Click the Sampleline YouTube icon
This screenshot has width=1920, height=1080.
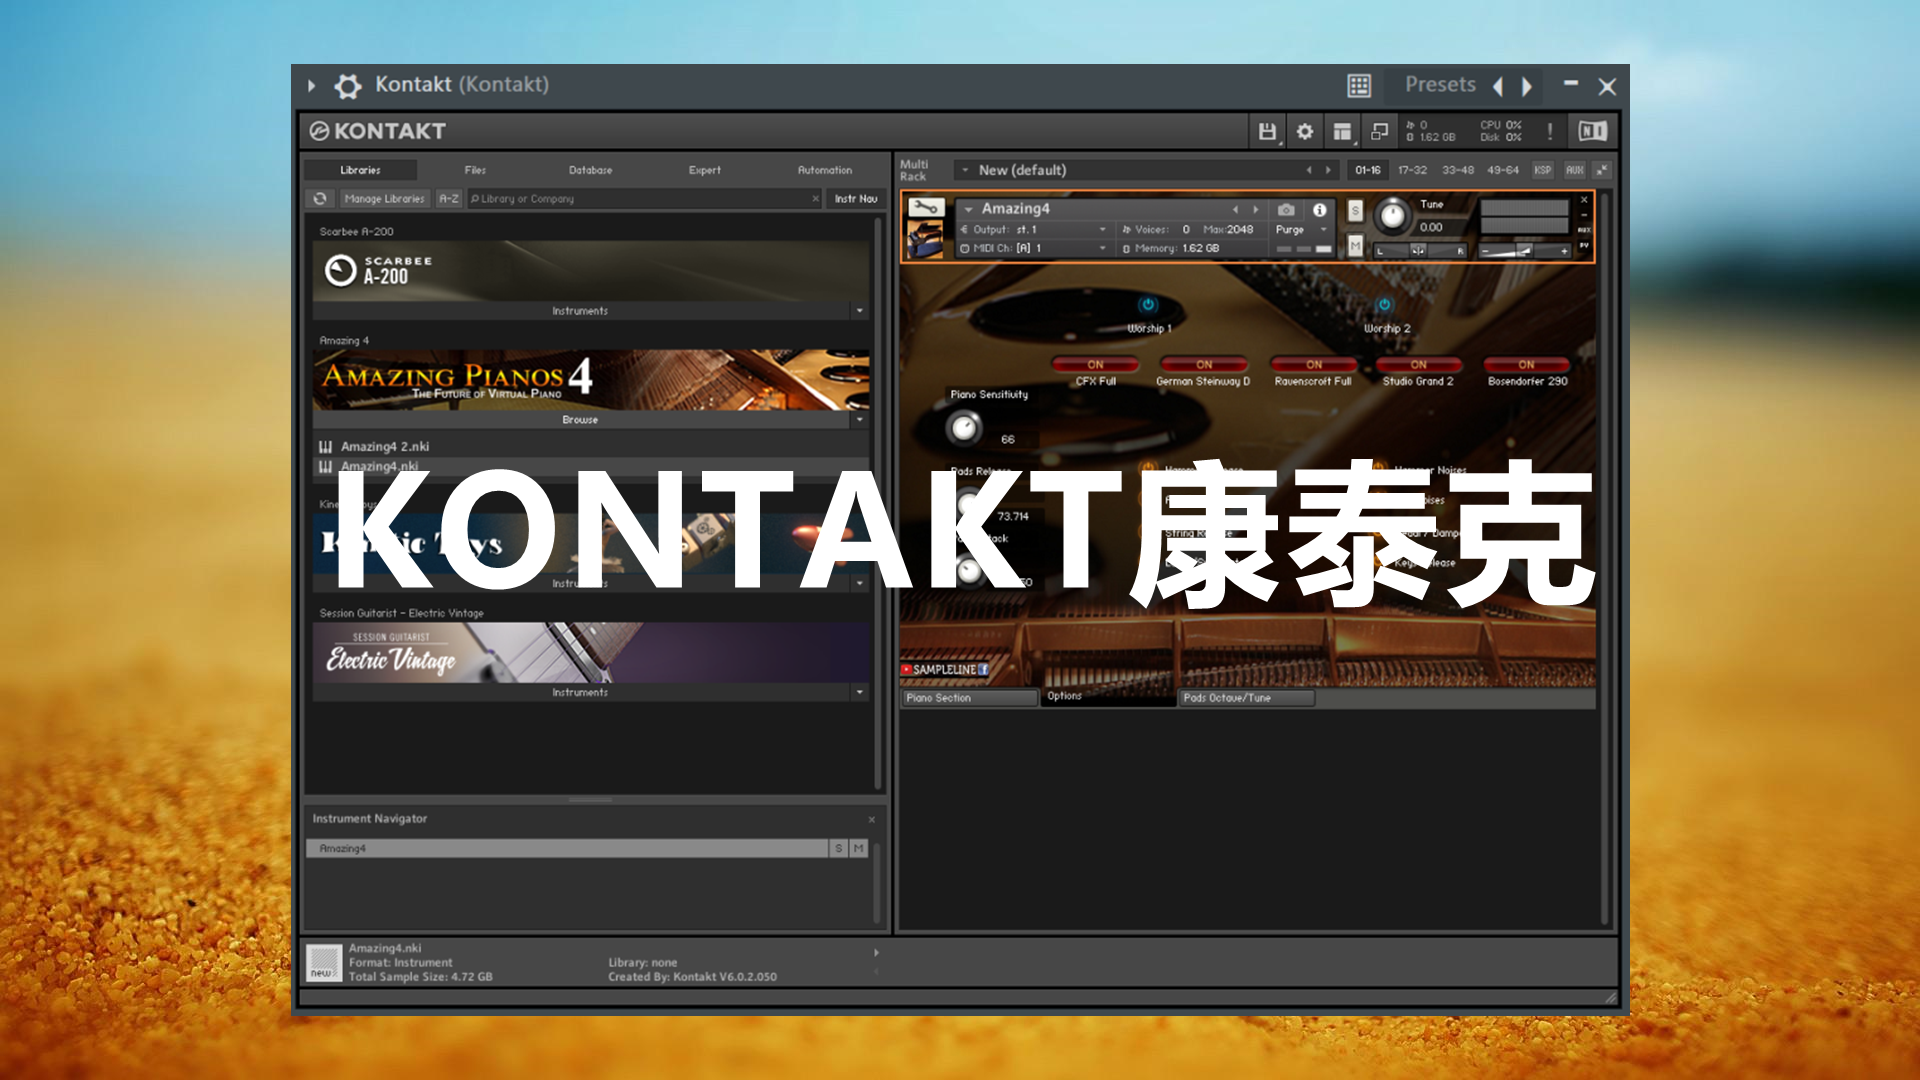[906, 670]
